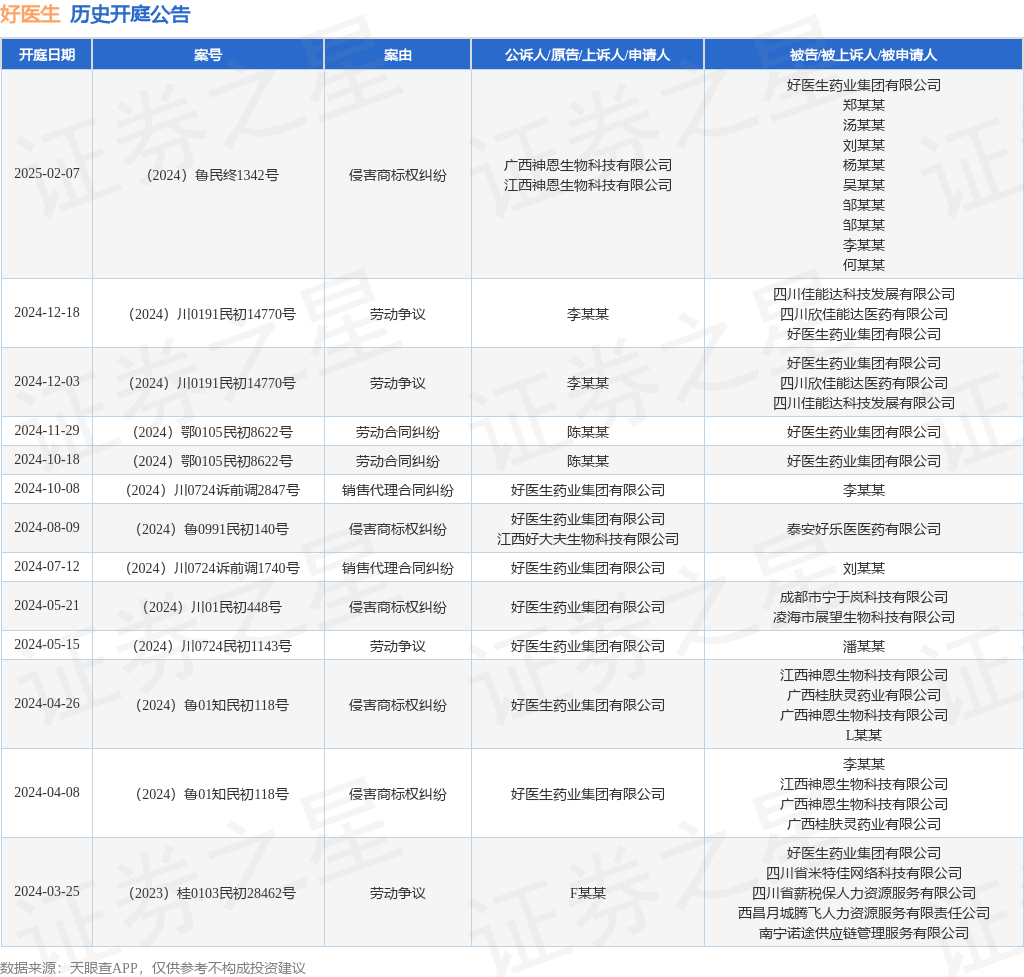Viewport: 1024px width, 977px height.
Task: Select date cell 2024-12-18
Action: point(47,313)
